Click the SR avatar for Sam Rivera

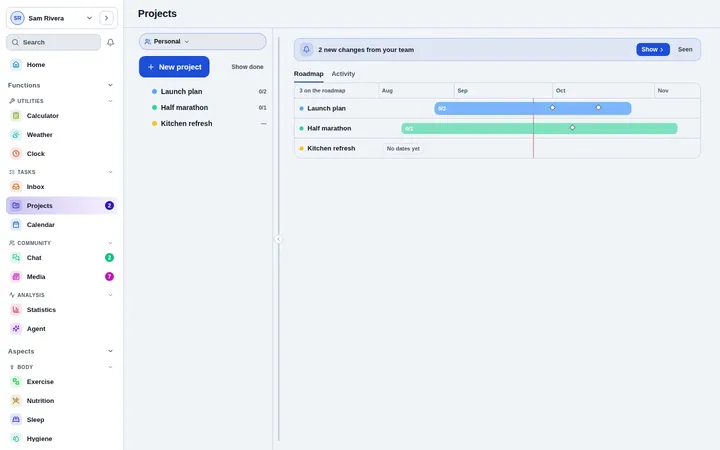17,18
